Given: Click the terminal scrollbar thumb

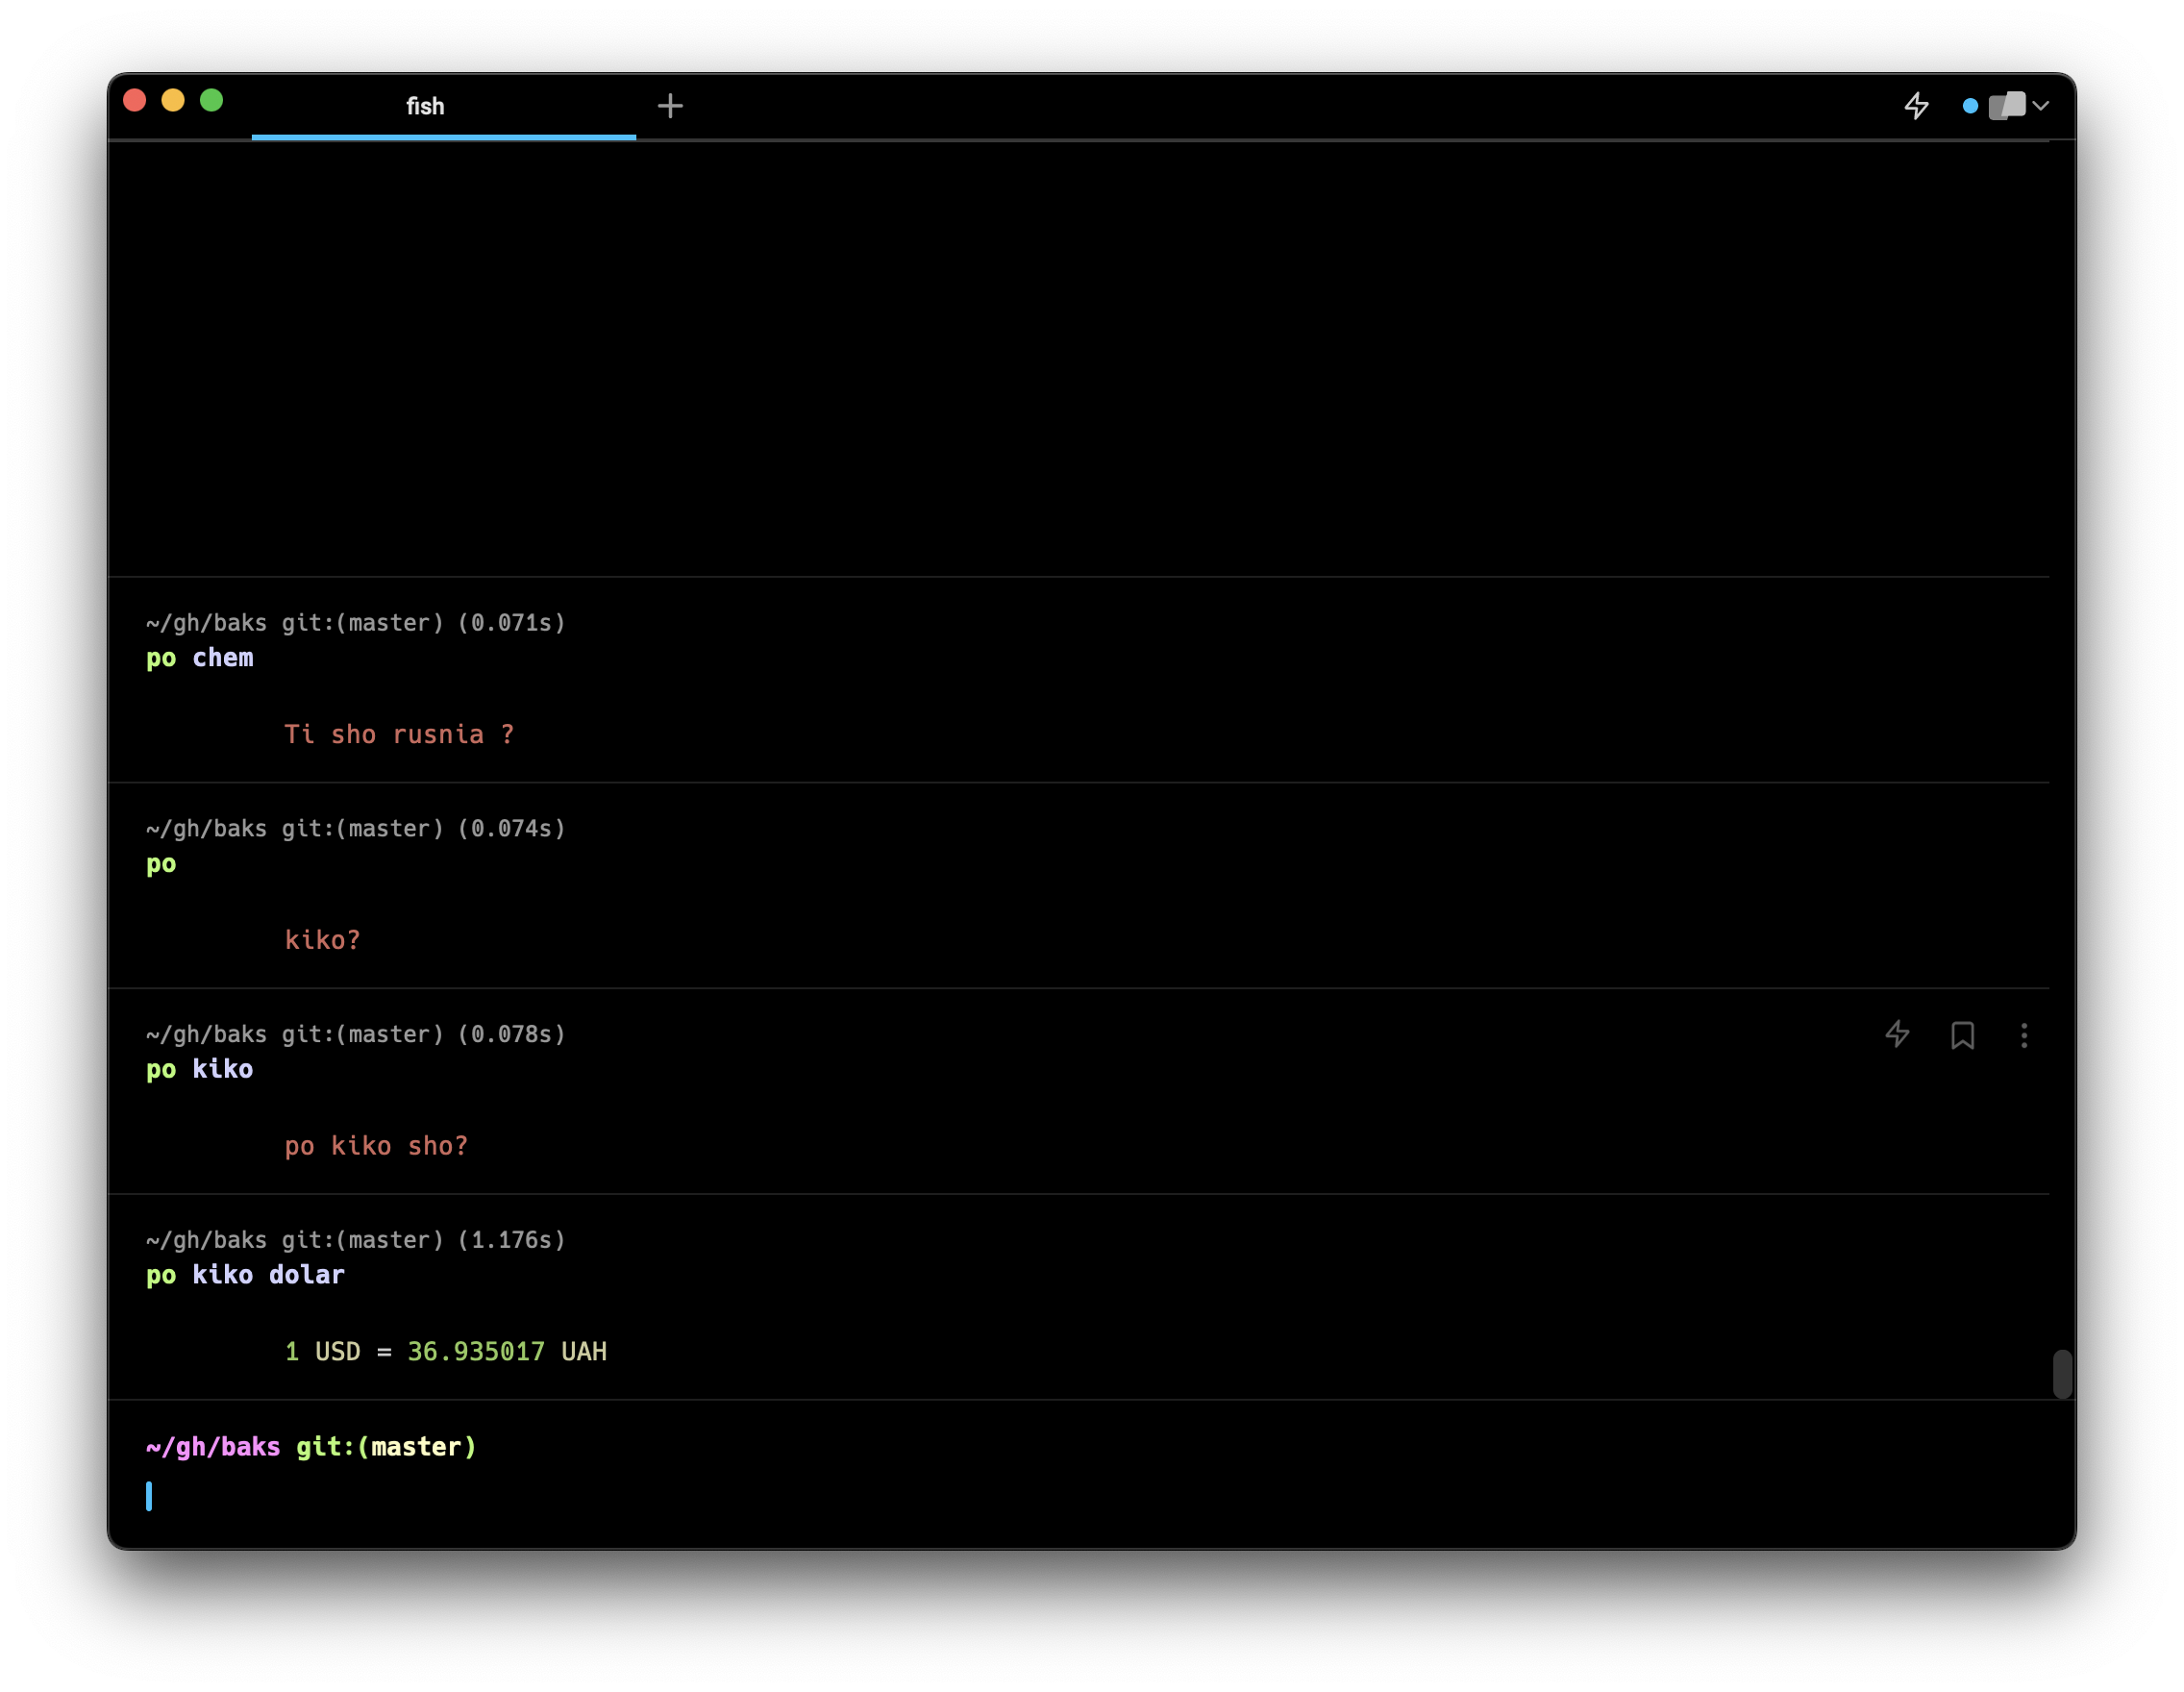Looking at the screenshot, I should (x=2061, y=1373).
